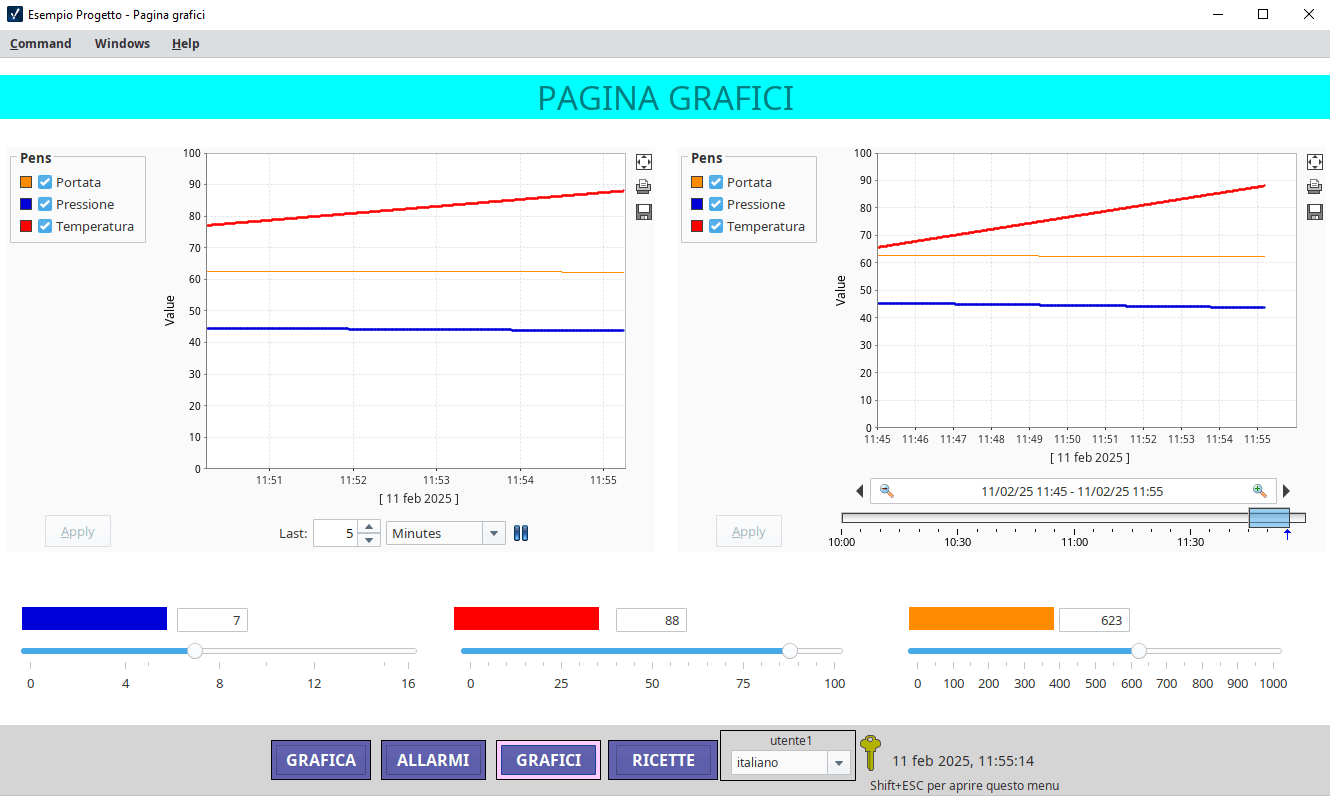Pan time range backward with left arrow
The height and width of the screenshot is (796, 1330).
click(859, 491)
